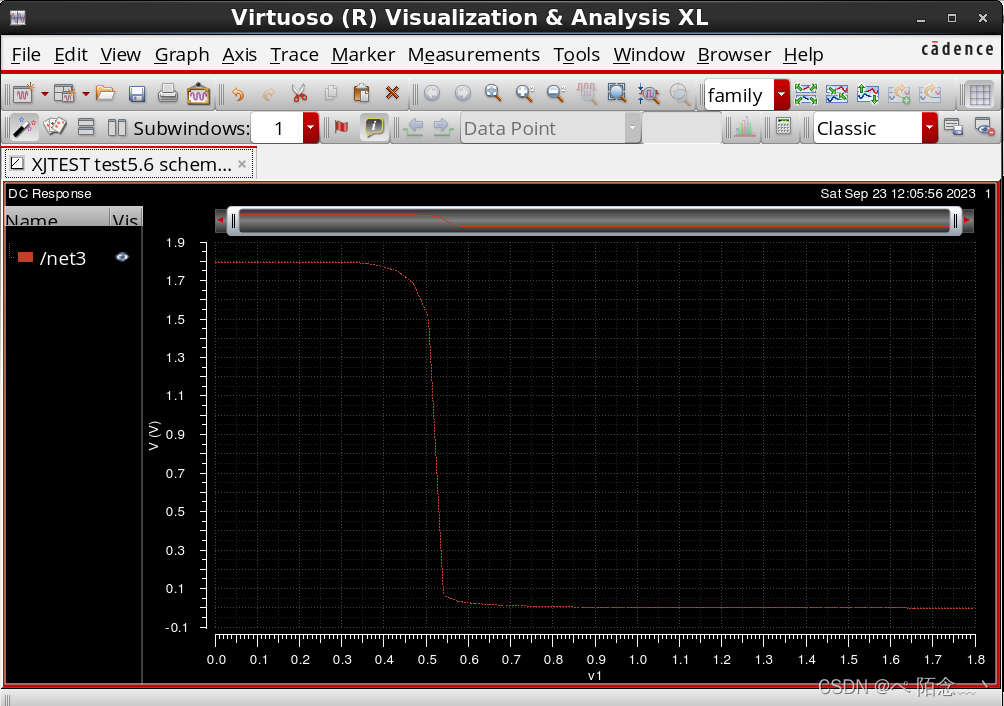Screen dimensions: 1004x706
Task: Select the /net3 trace in legend
Action: [x=63, y=258]
